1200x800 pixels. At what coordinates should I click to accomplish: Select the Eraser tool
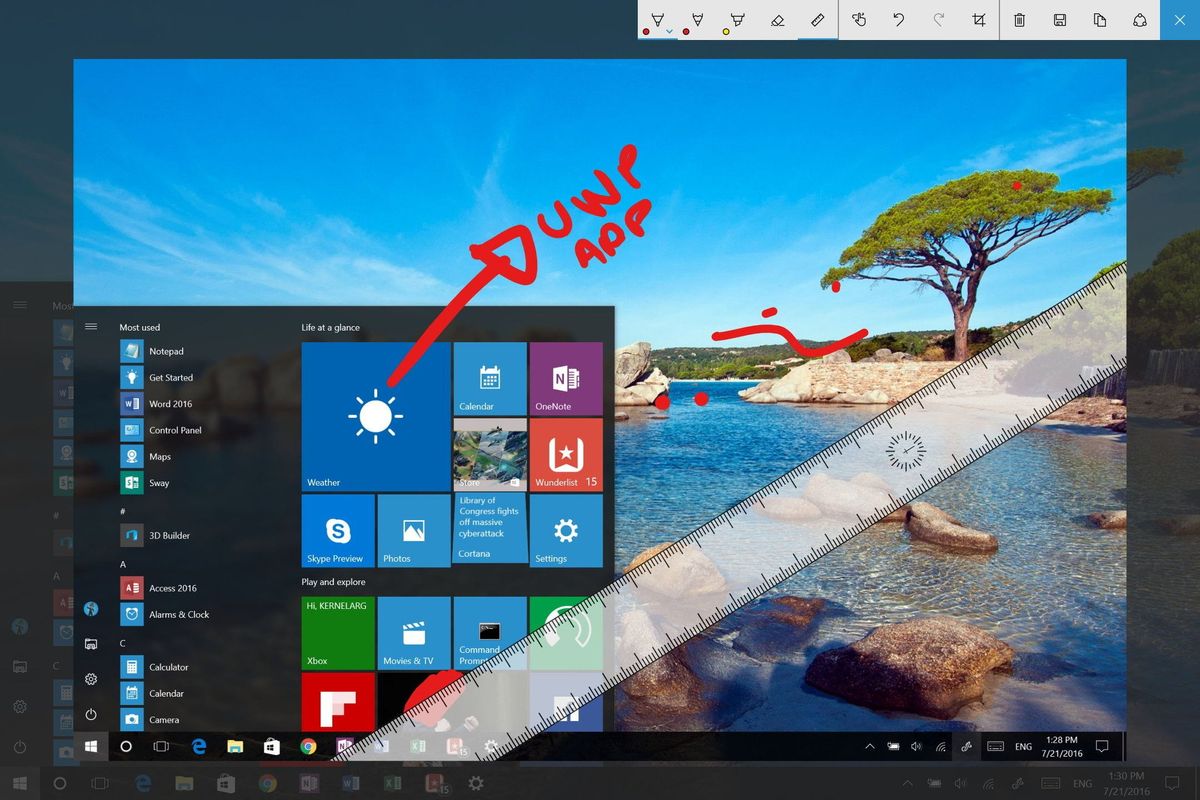776,18
